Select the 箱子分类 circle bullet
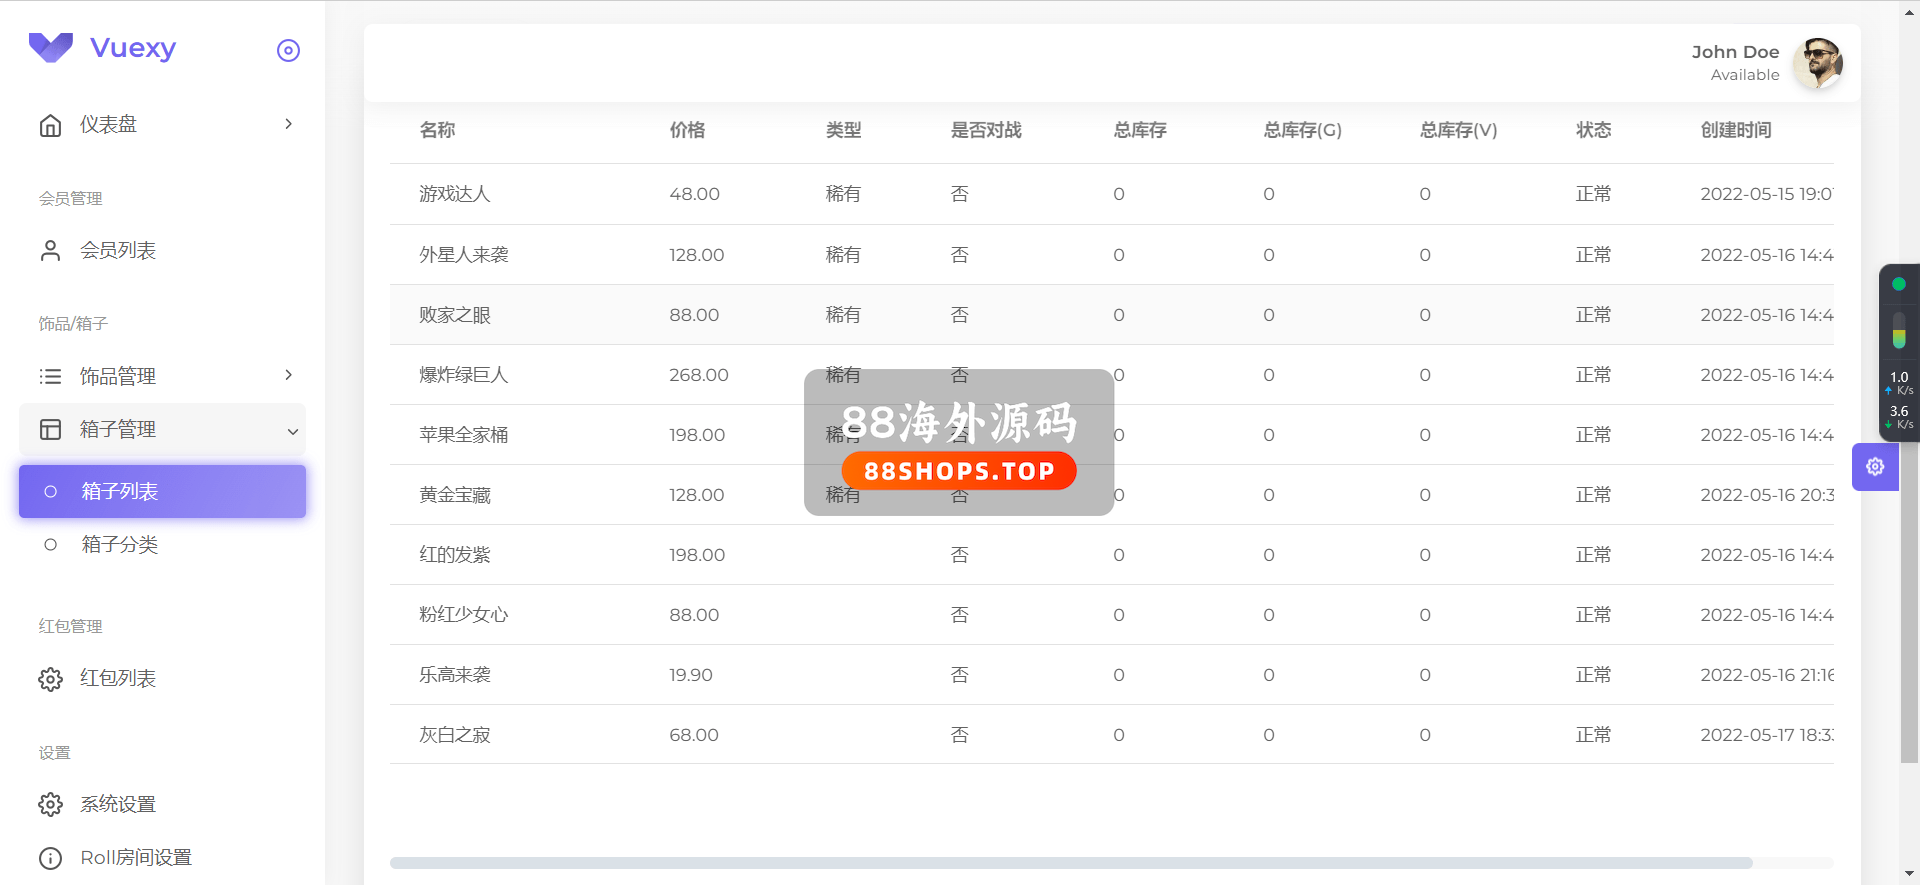This screenshot has height=885, width=1920. point(51,545)
